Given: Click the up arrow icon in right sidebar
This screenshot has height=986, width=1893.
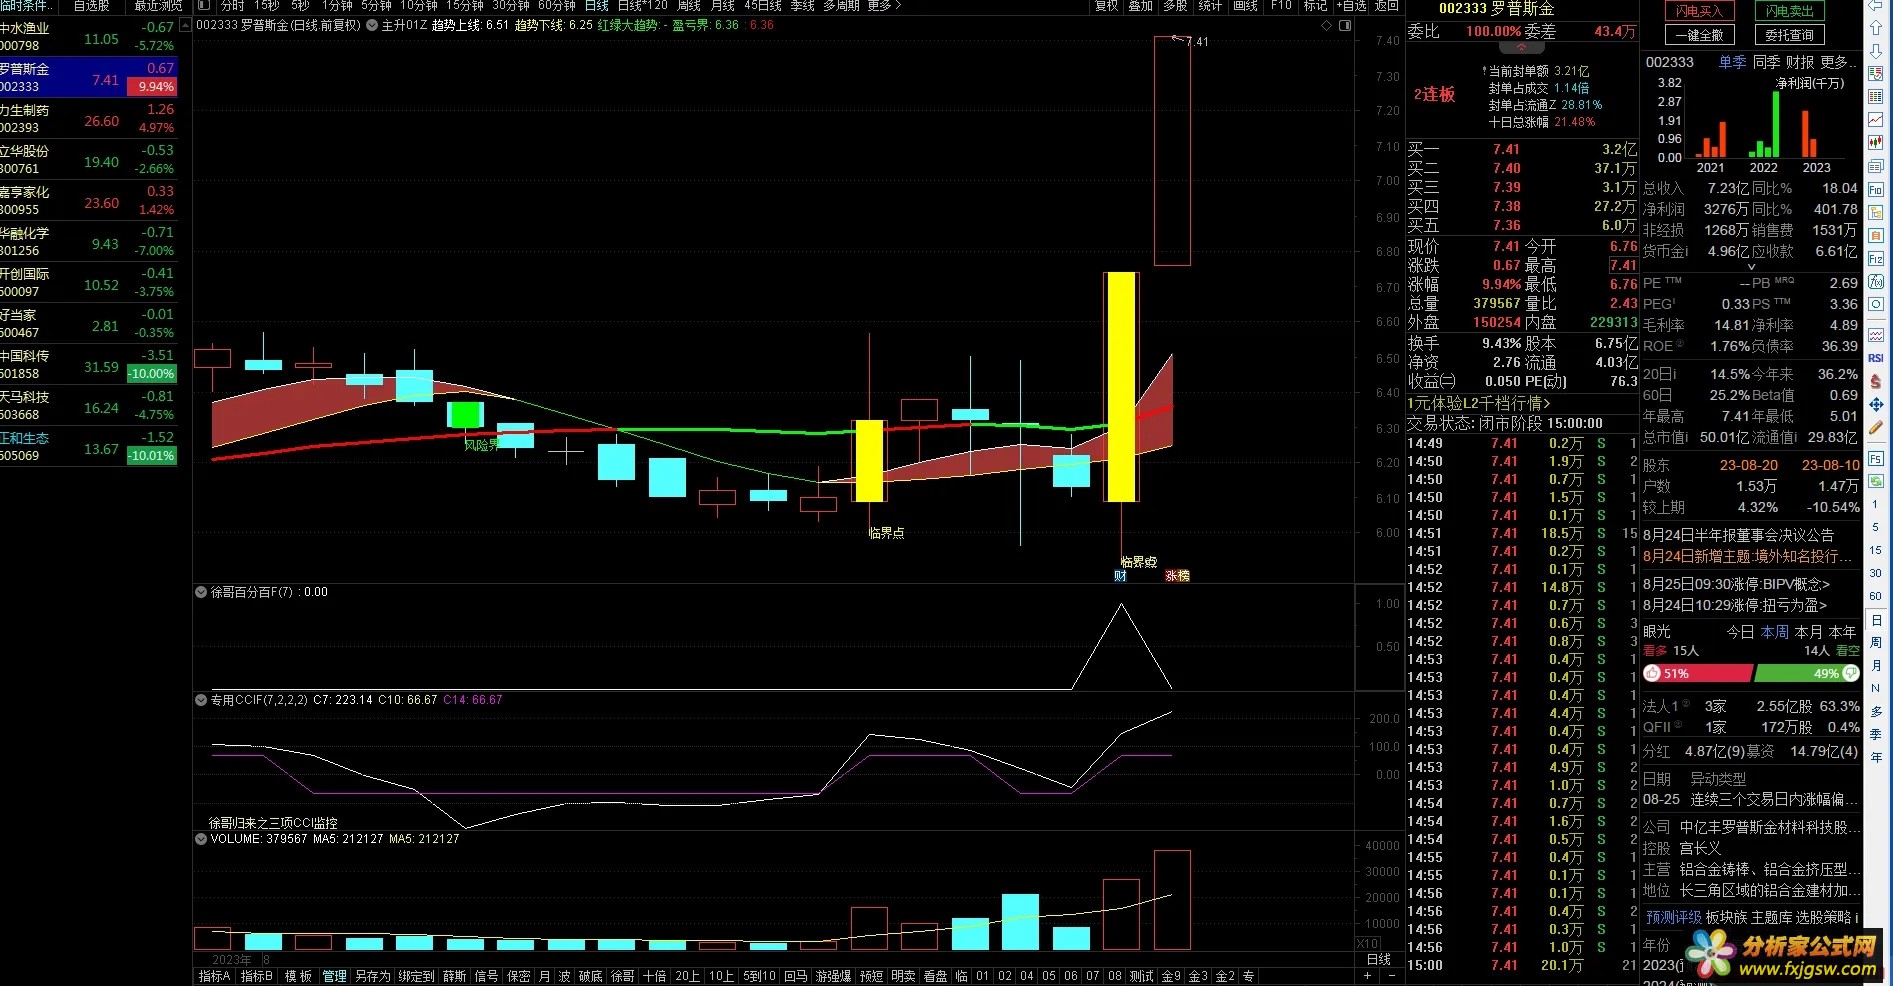Looking at the screenshot, I should pos(1876,28).
